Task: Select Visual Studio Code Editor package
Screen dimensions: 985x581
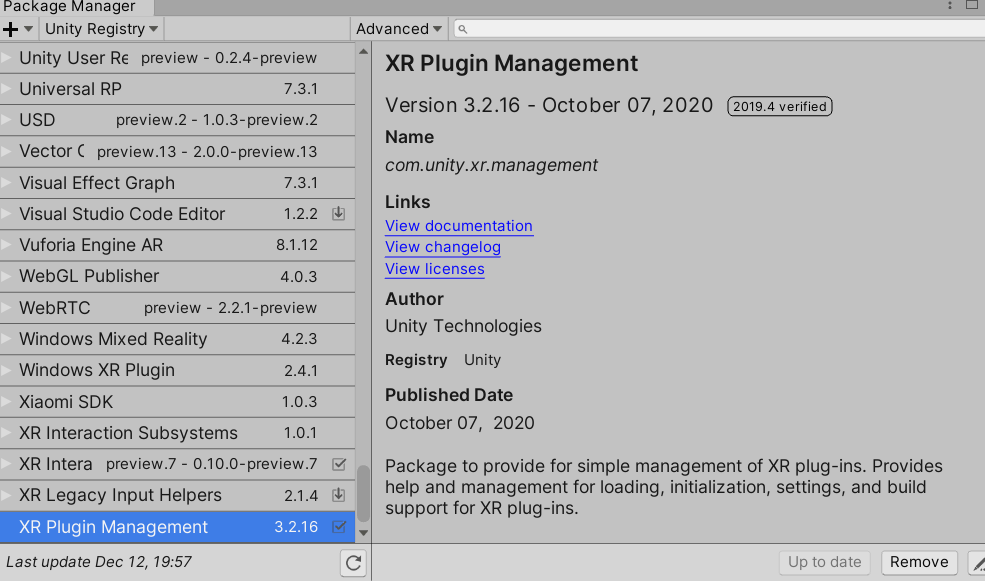Action: click(177, 214)
